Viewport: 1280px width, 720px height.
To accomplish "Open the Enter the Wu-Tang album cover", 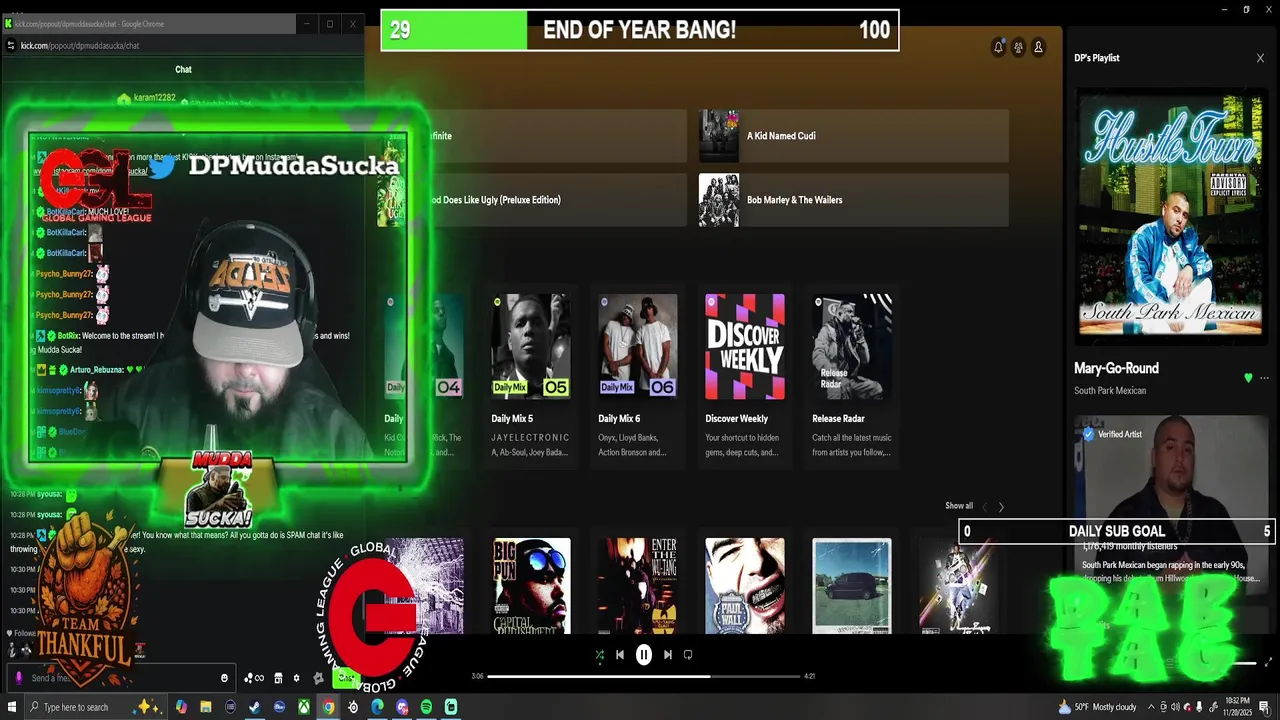I will coord(638,586).
